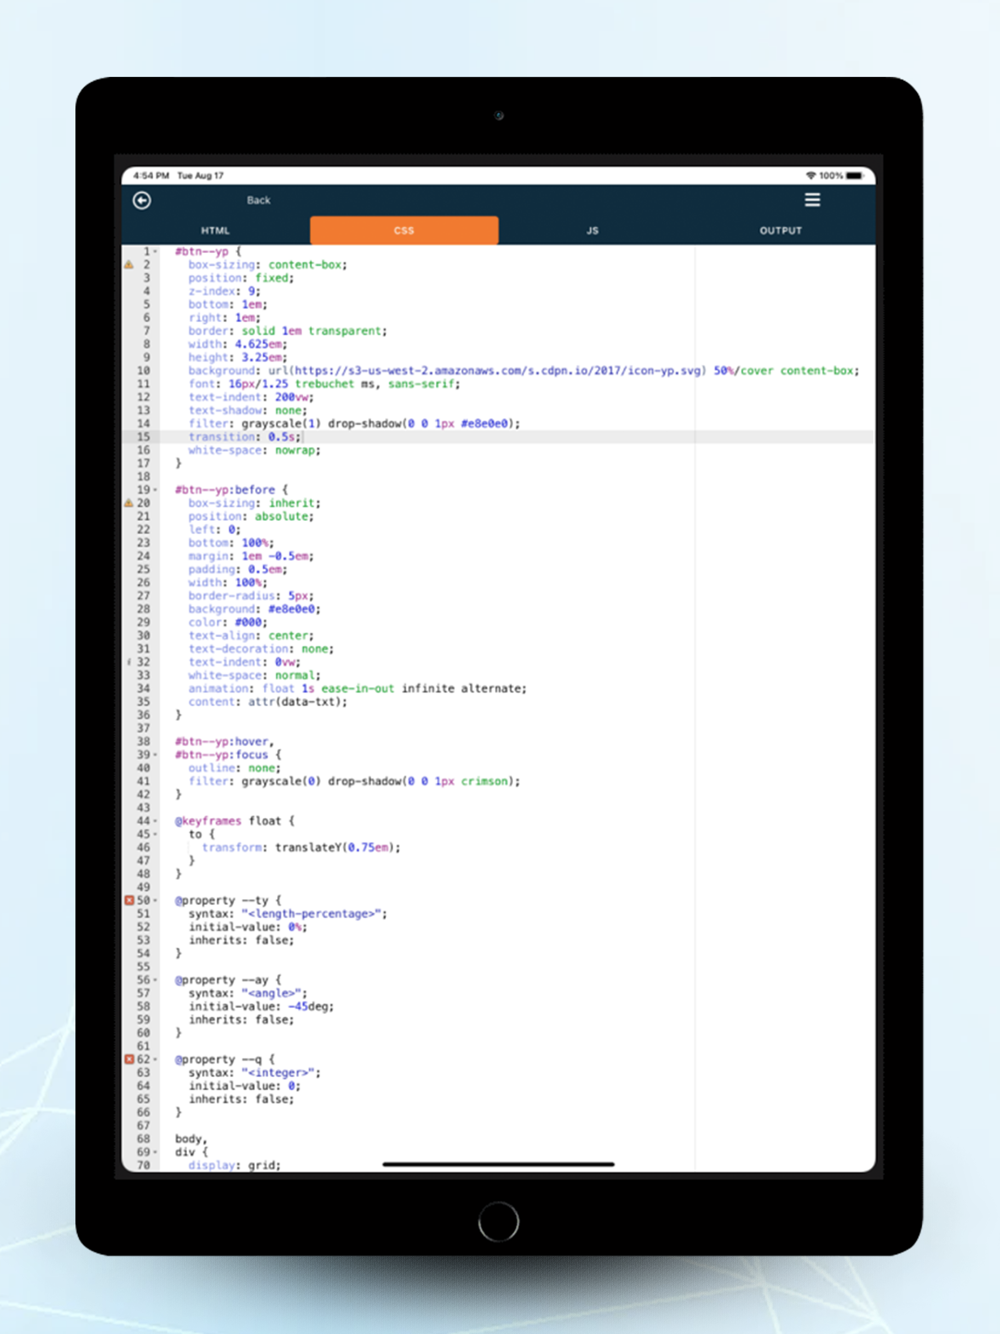Fold the hover/focus rule at line 39
This screenshot has height=1334, width=1000.
(156, 755)
